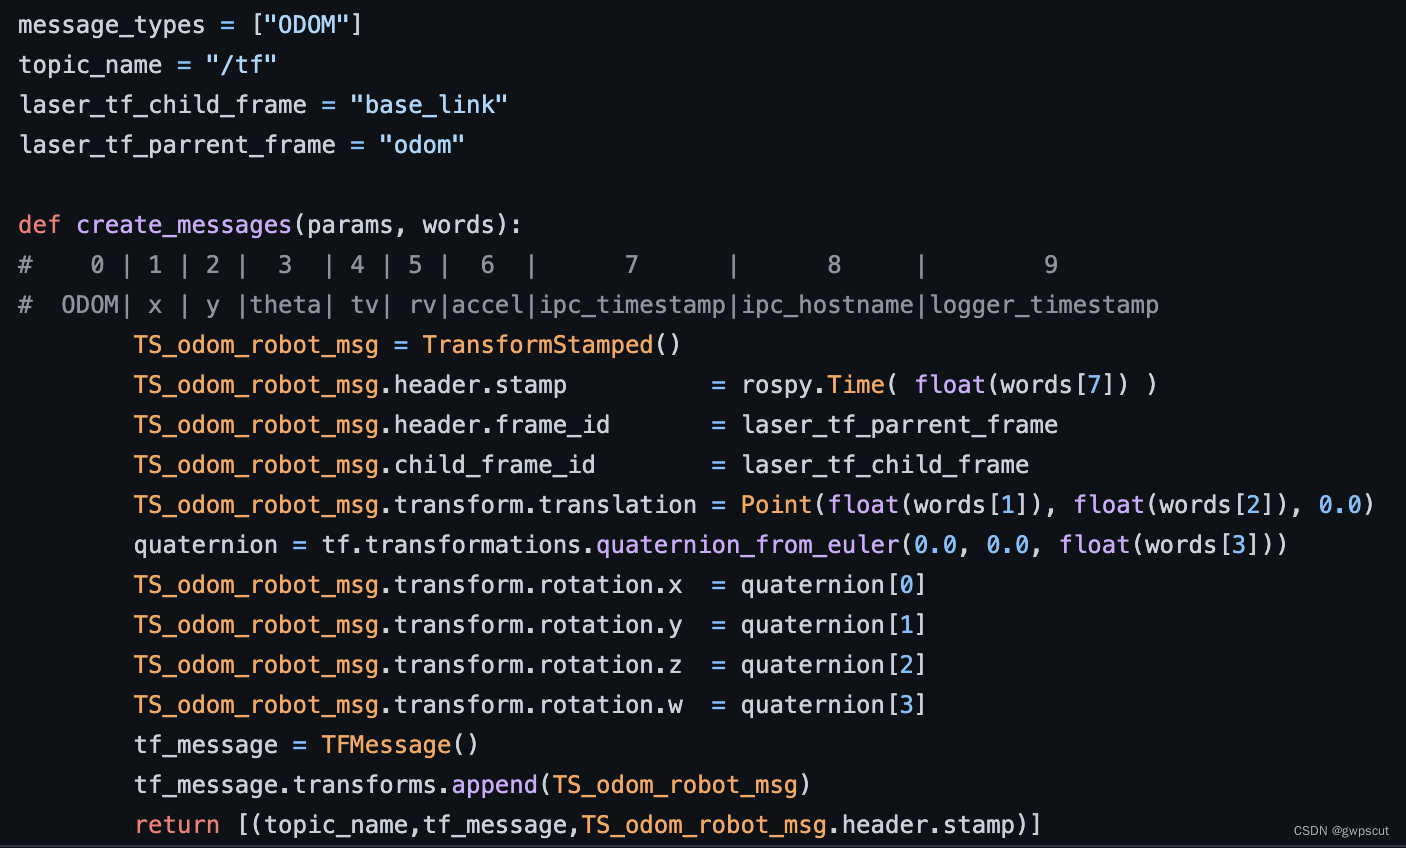Click the return keyword
Viewport: 1406px width, 848px height.
coord(177,825)
